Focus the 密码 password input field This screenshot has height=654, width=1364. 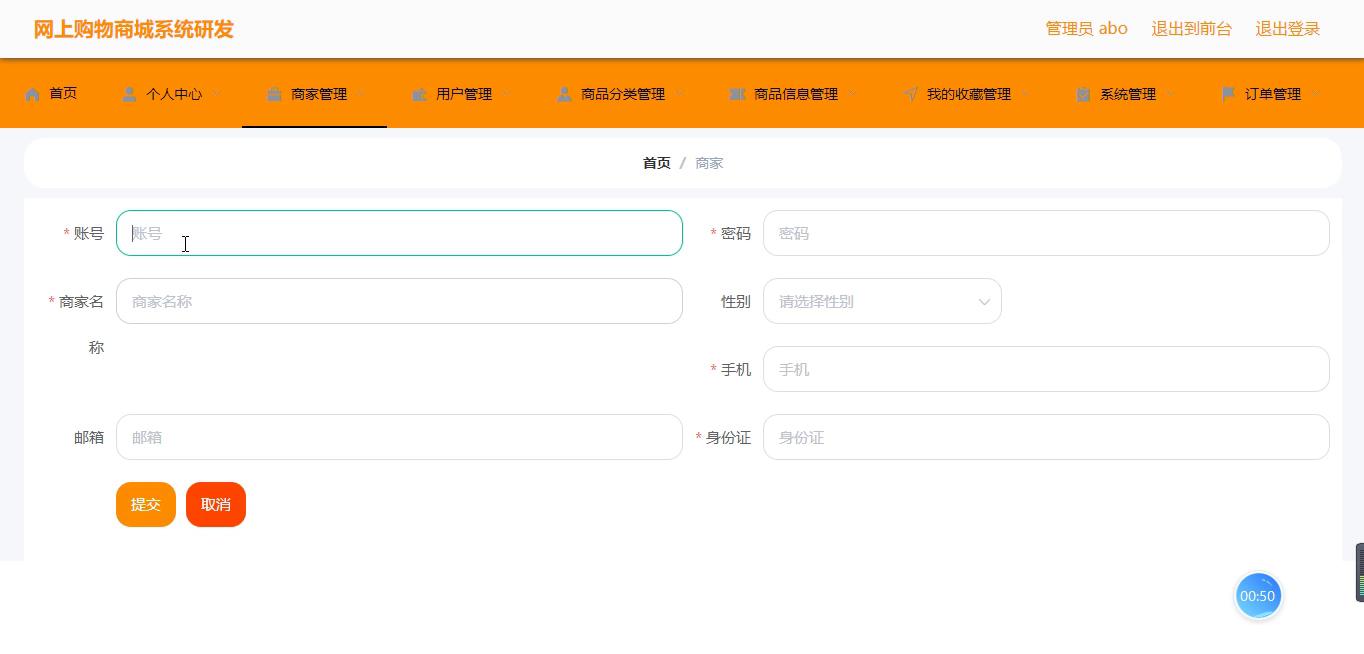tap(1045, 233)
